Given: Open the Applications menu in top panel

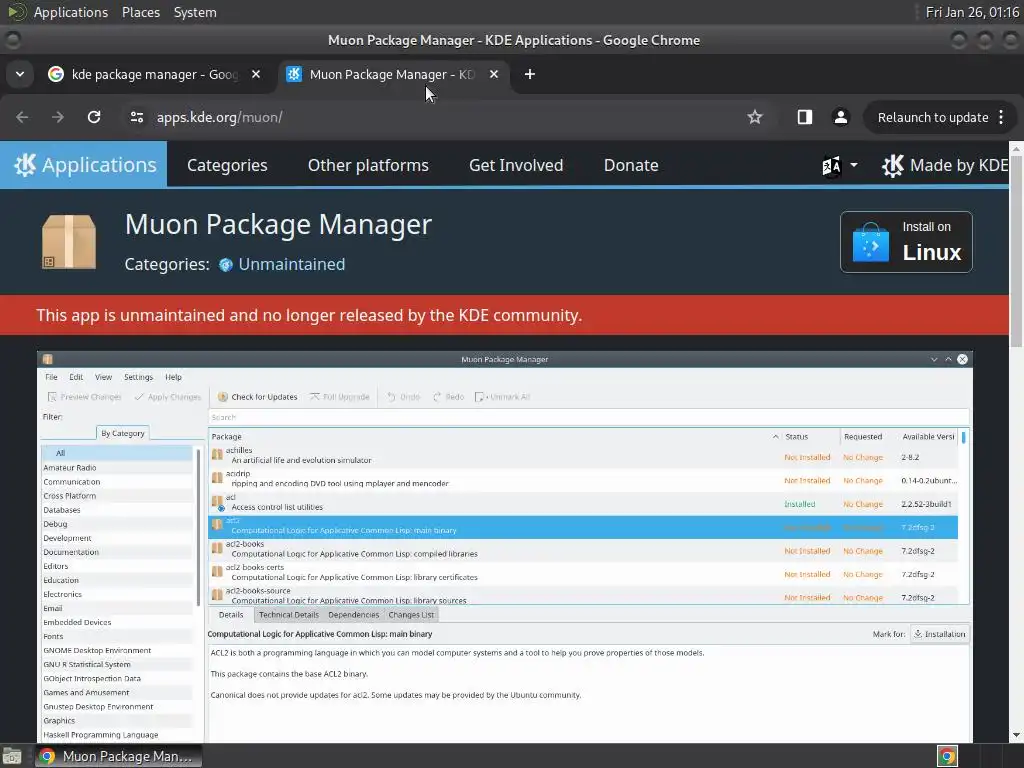Looking at the screenshot, I should pos(71,12).
